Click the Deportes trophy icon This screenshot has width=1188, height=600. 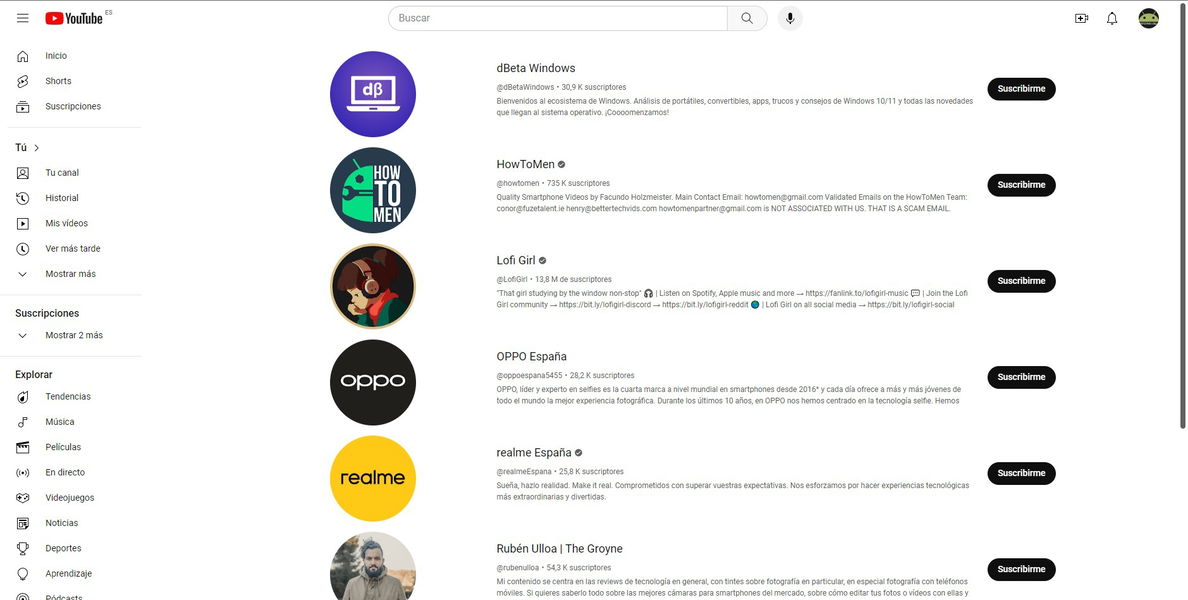pyautogui.click(x=23, y=548)
